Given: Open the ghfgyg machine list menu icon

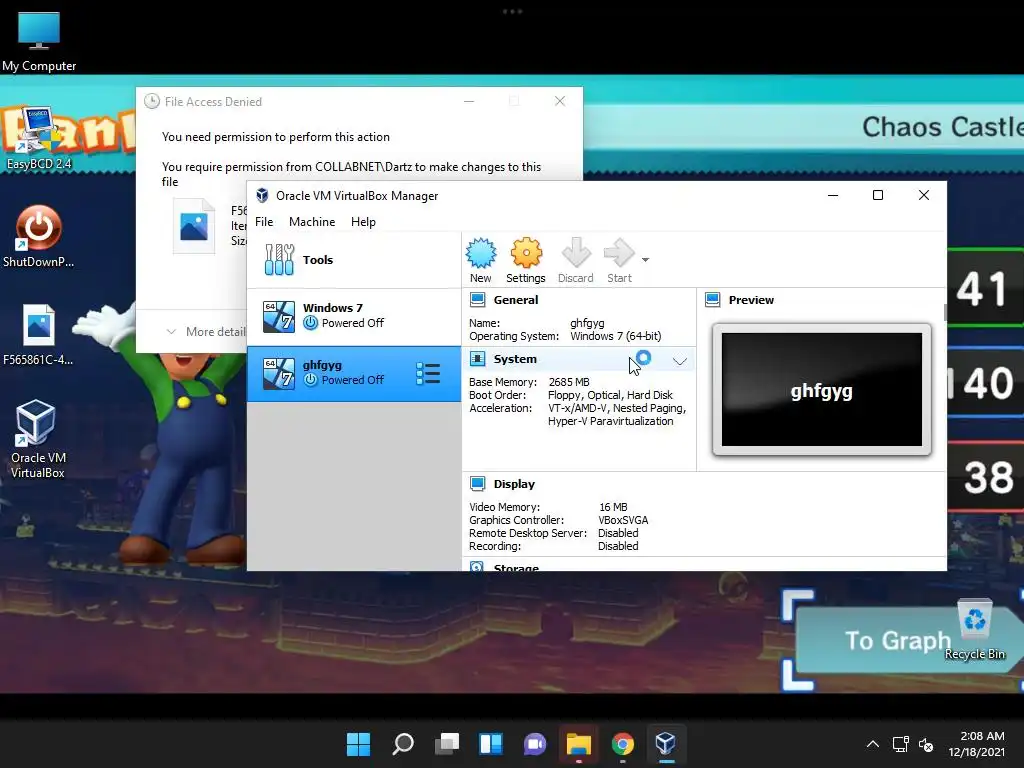Looking at the screenshot, I should [428, 374].
